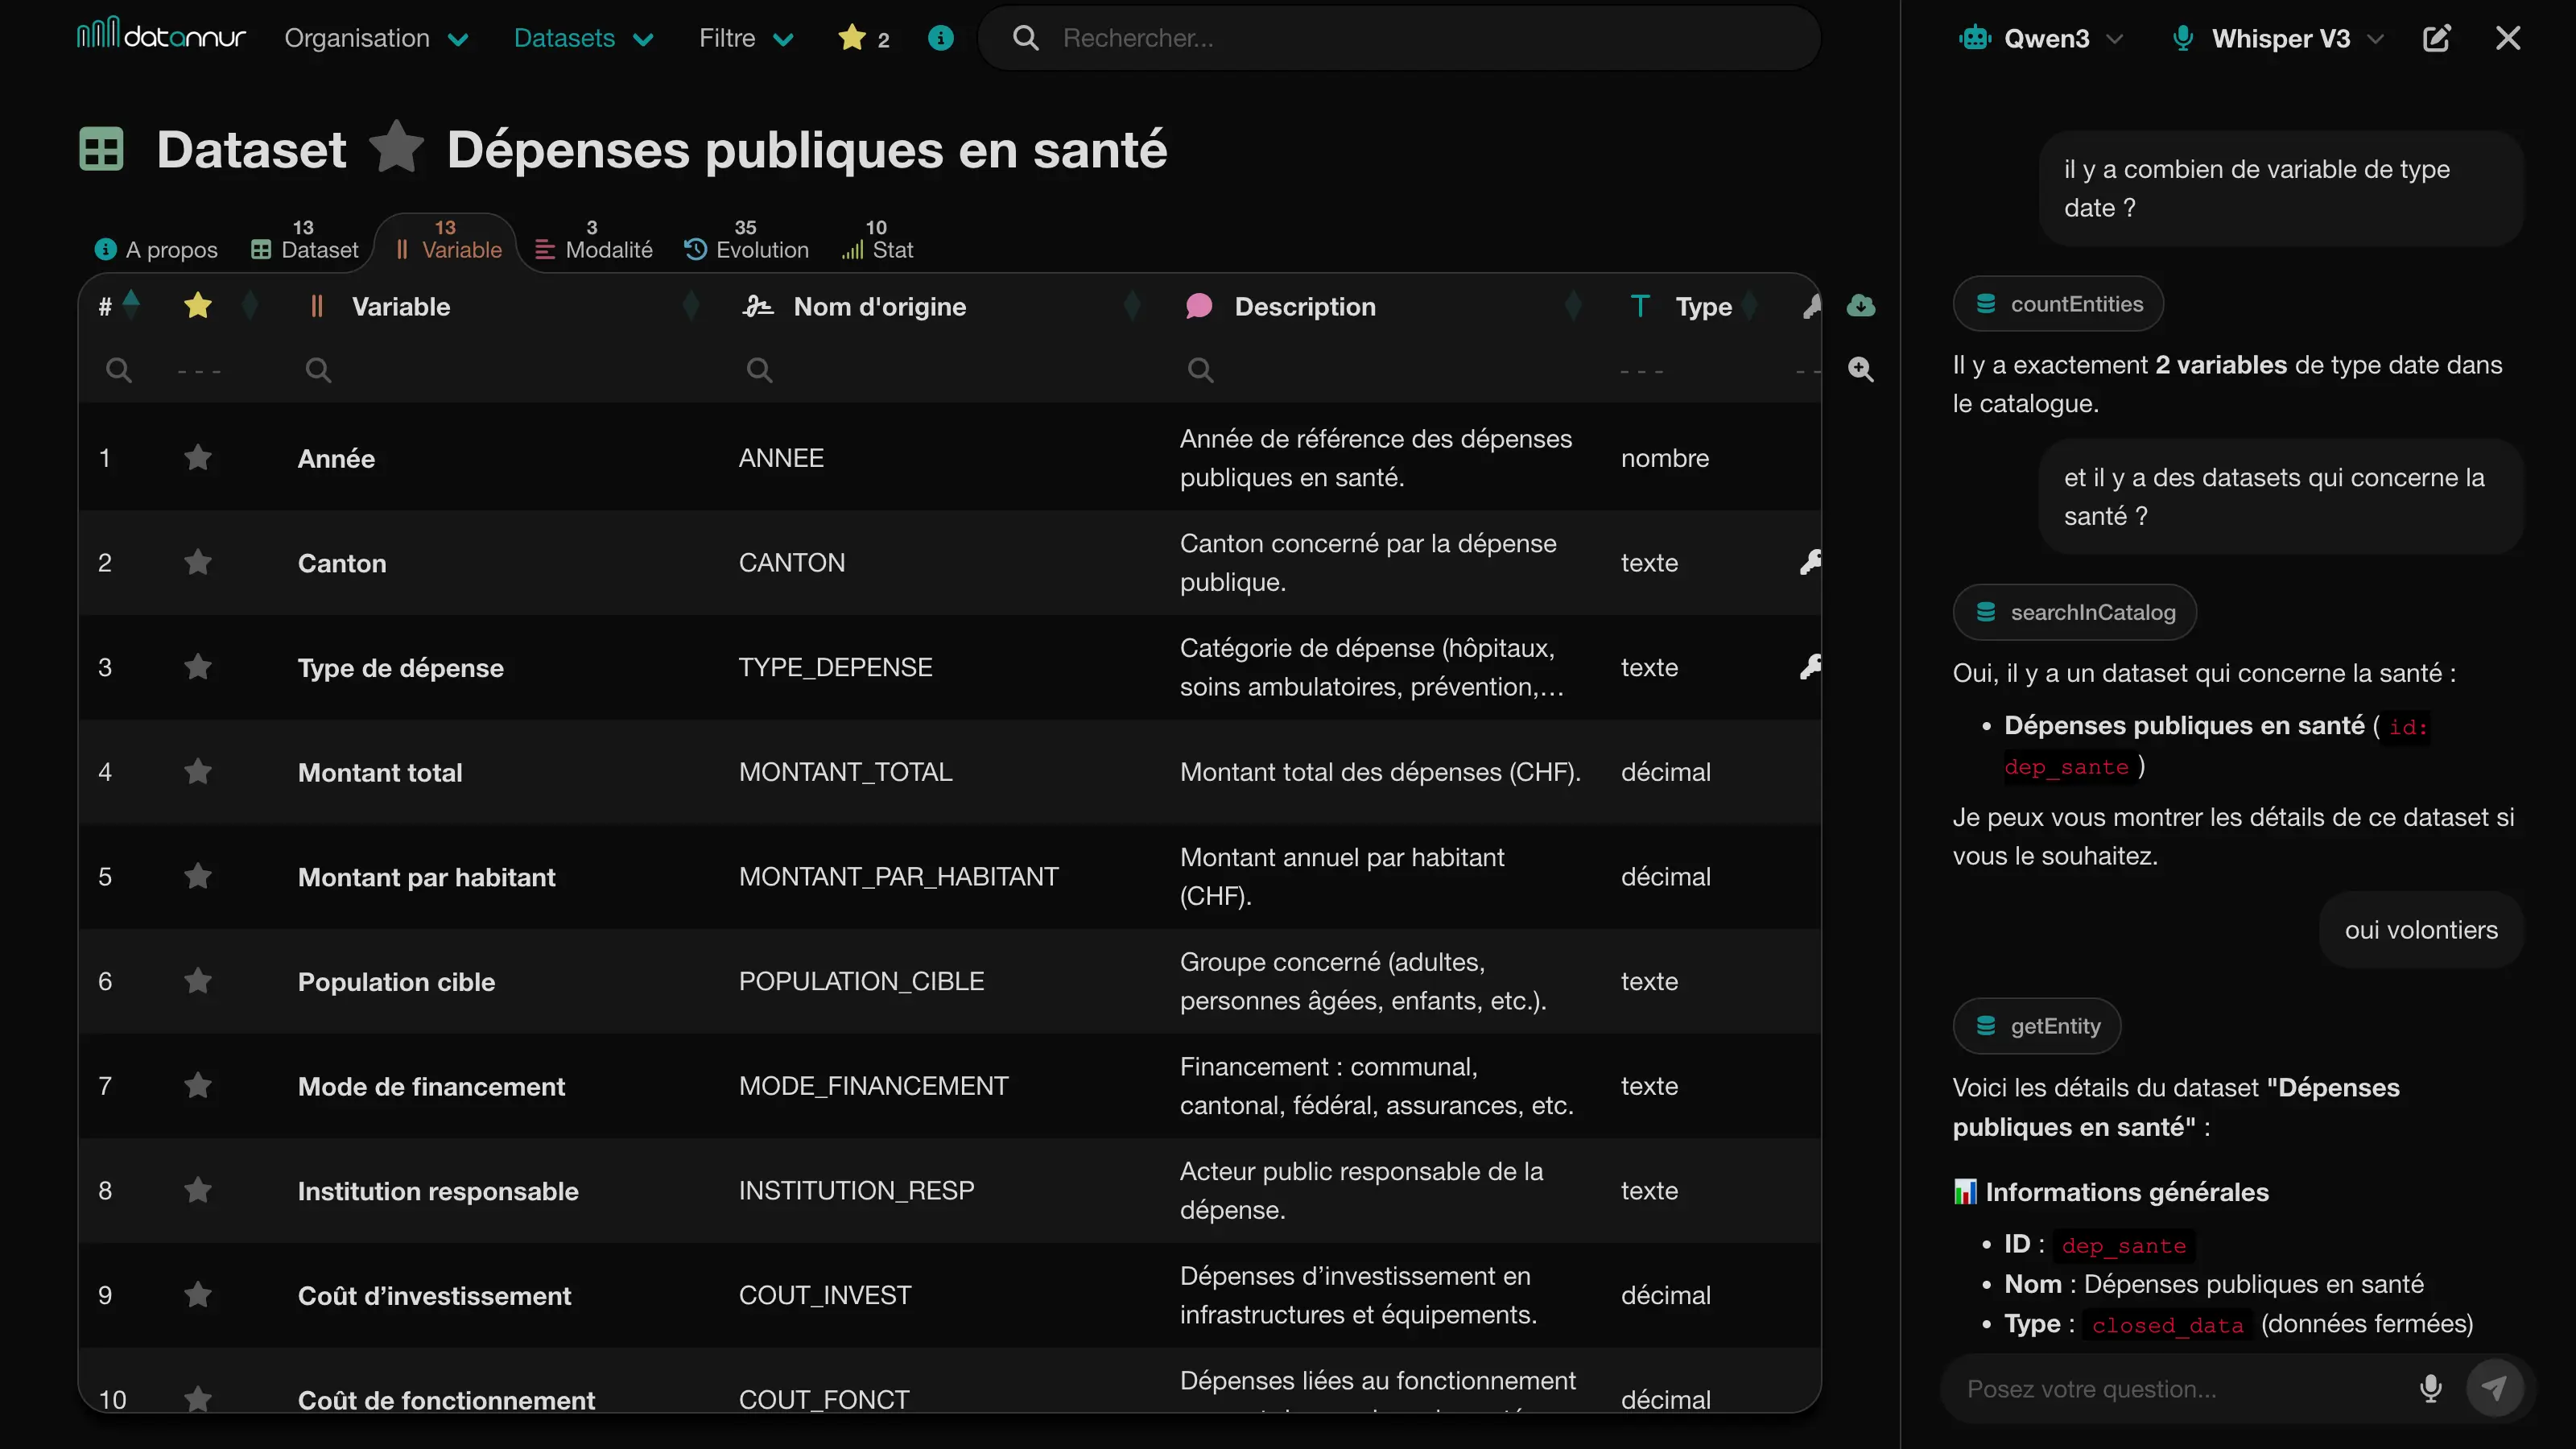Switch to the Stat tab
The width and height of the screenshot is (2576, 1449).
click(877, 241)
